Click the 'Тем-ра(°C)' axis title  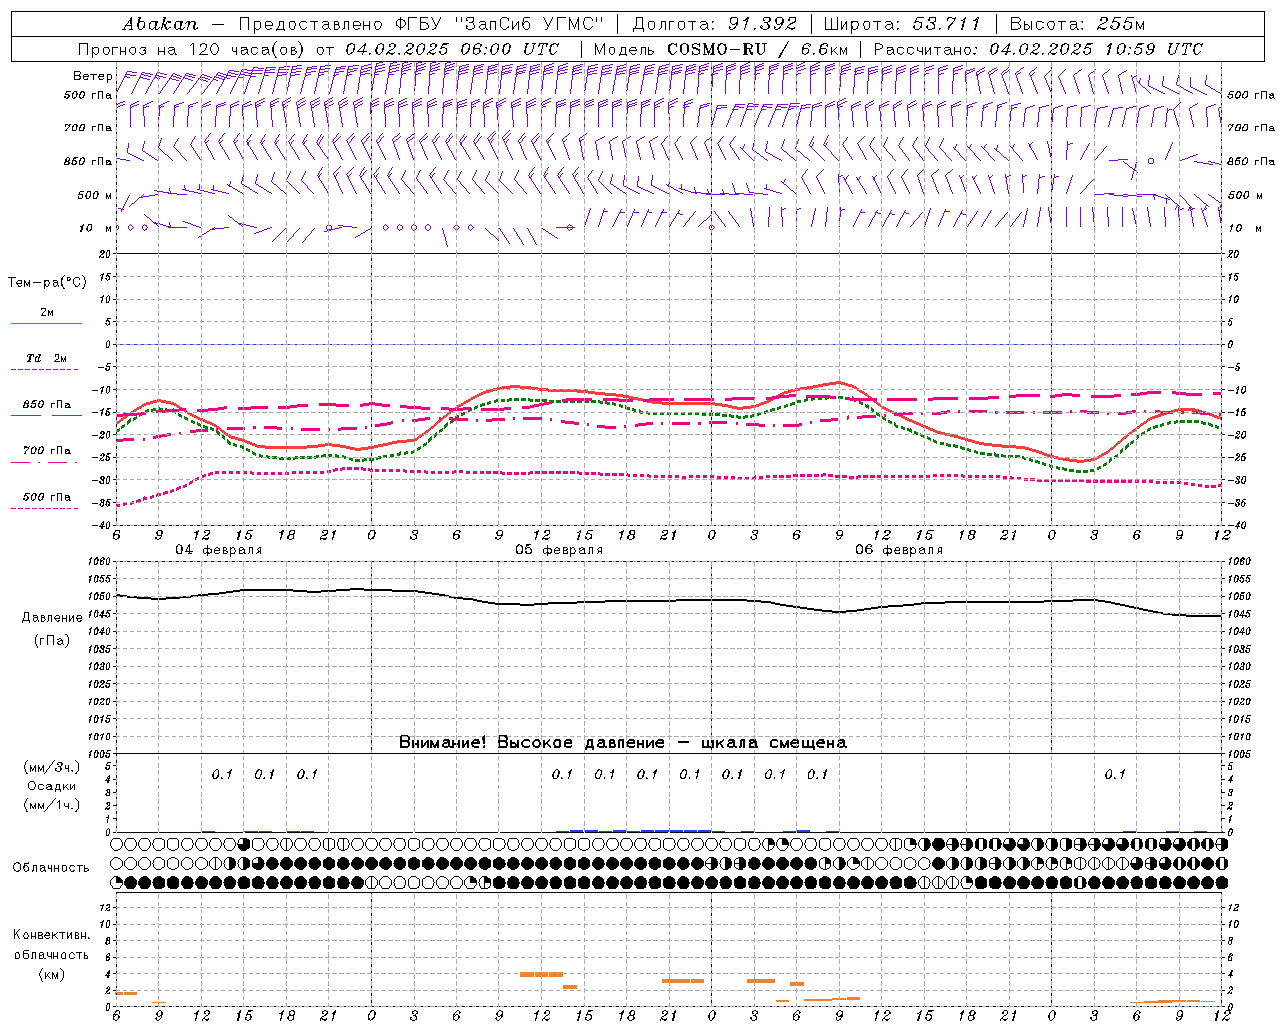(47, 283)
